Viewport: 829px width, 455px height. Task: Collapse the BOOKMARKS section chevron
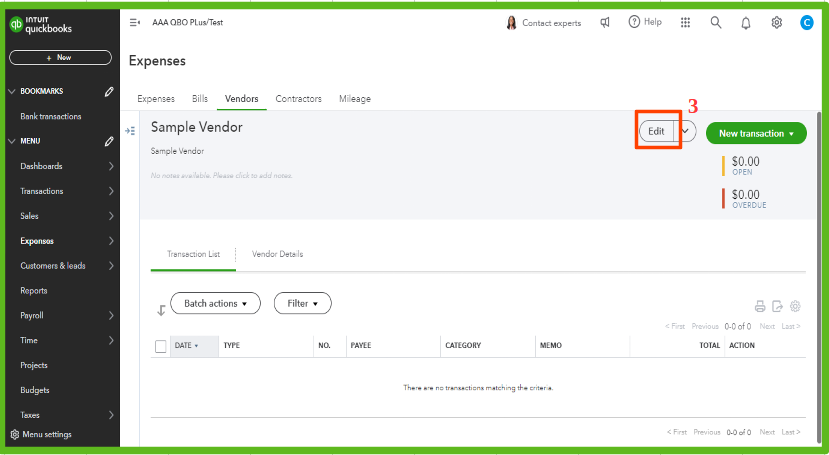click(x=12, y=91)
